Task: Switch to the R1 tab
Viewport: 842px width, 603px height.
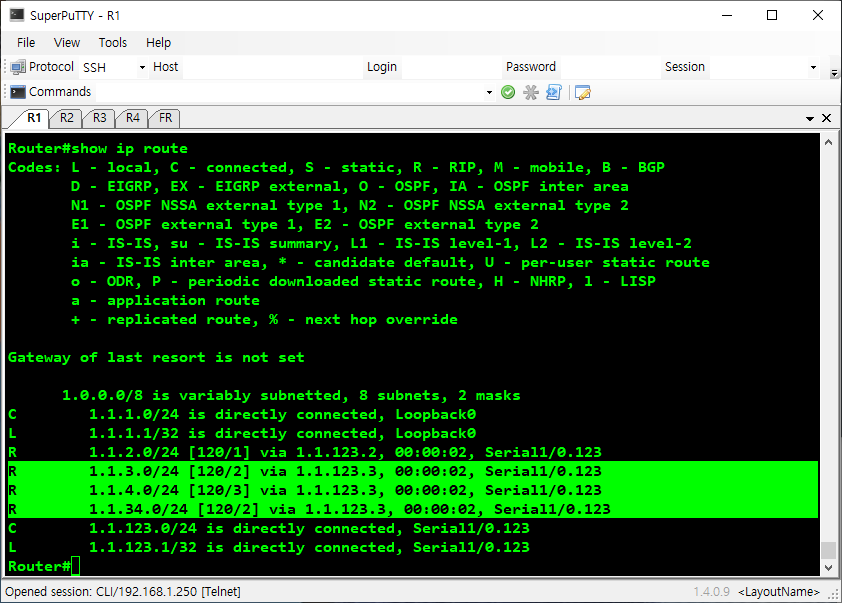Action: 34,118
